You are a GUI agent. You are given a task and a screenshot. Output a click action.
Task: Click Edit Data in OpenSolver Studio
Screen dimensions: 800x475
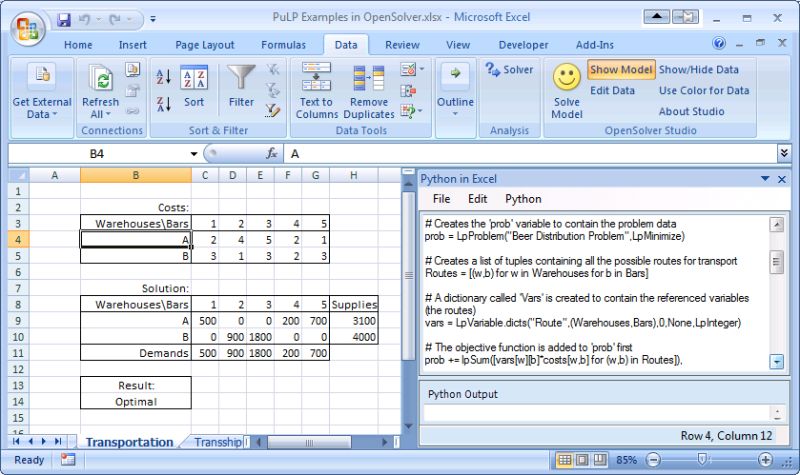[612, 90]
